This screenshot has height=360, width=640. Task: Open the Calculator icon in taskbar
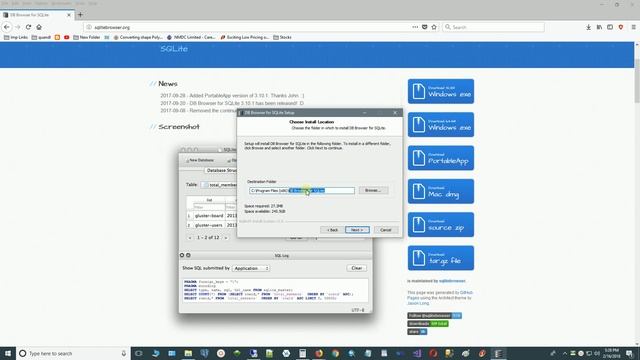[x=302, y=353]
